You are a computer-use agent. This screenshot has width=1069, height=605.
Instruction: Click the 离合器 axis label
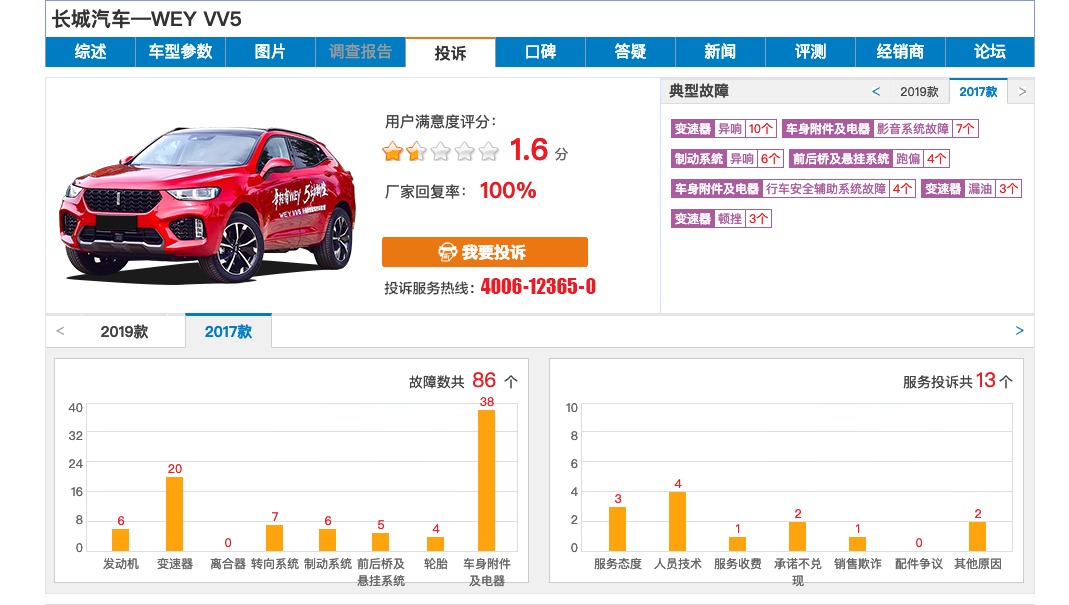click(228, 564)
